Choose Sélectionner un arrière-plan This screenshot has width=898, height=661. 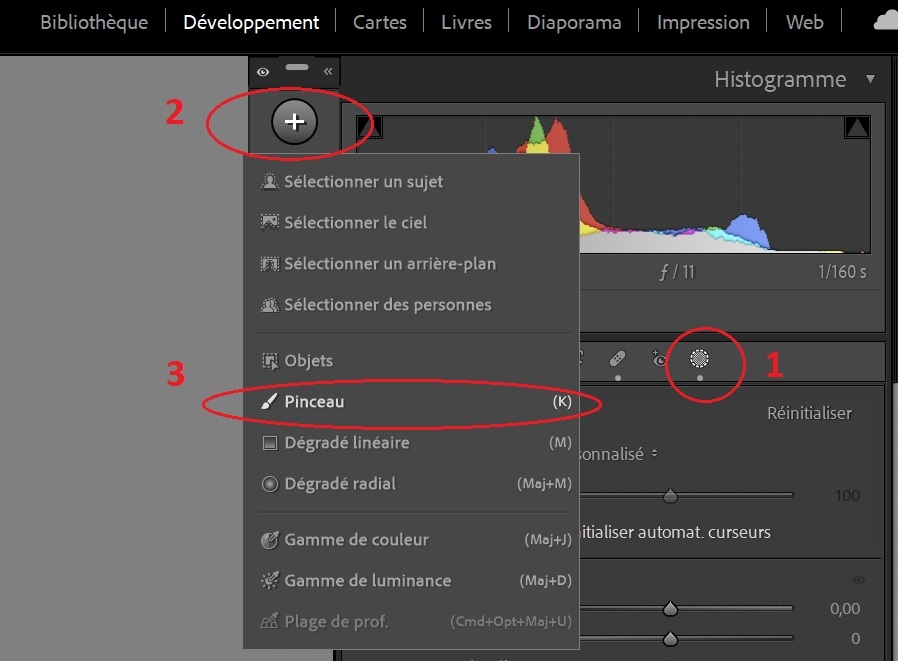point(411,263)
